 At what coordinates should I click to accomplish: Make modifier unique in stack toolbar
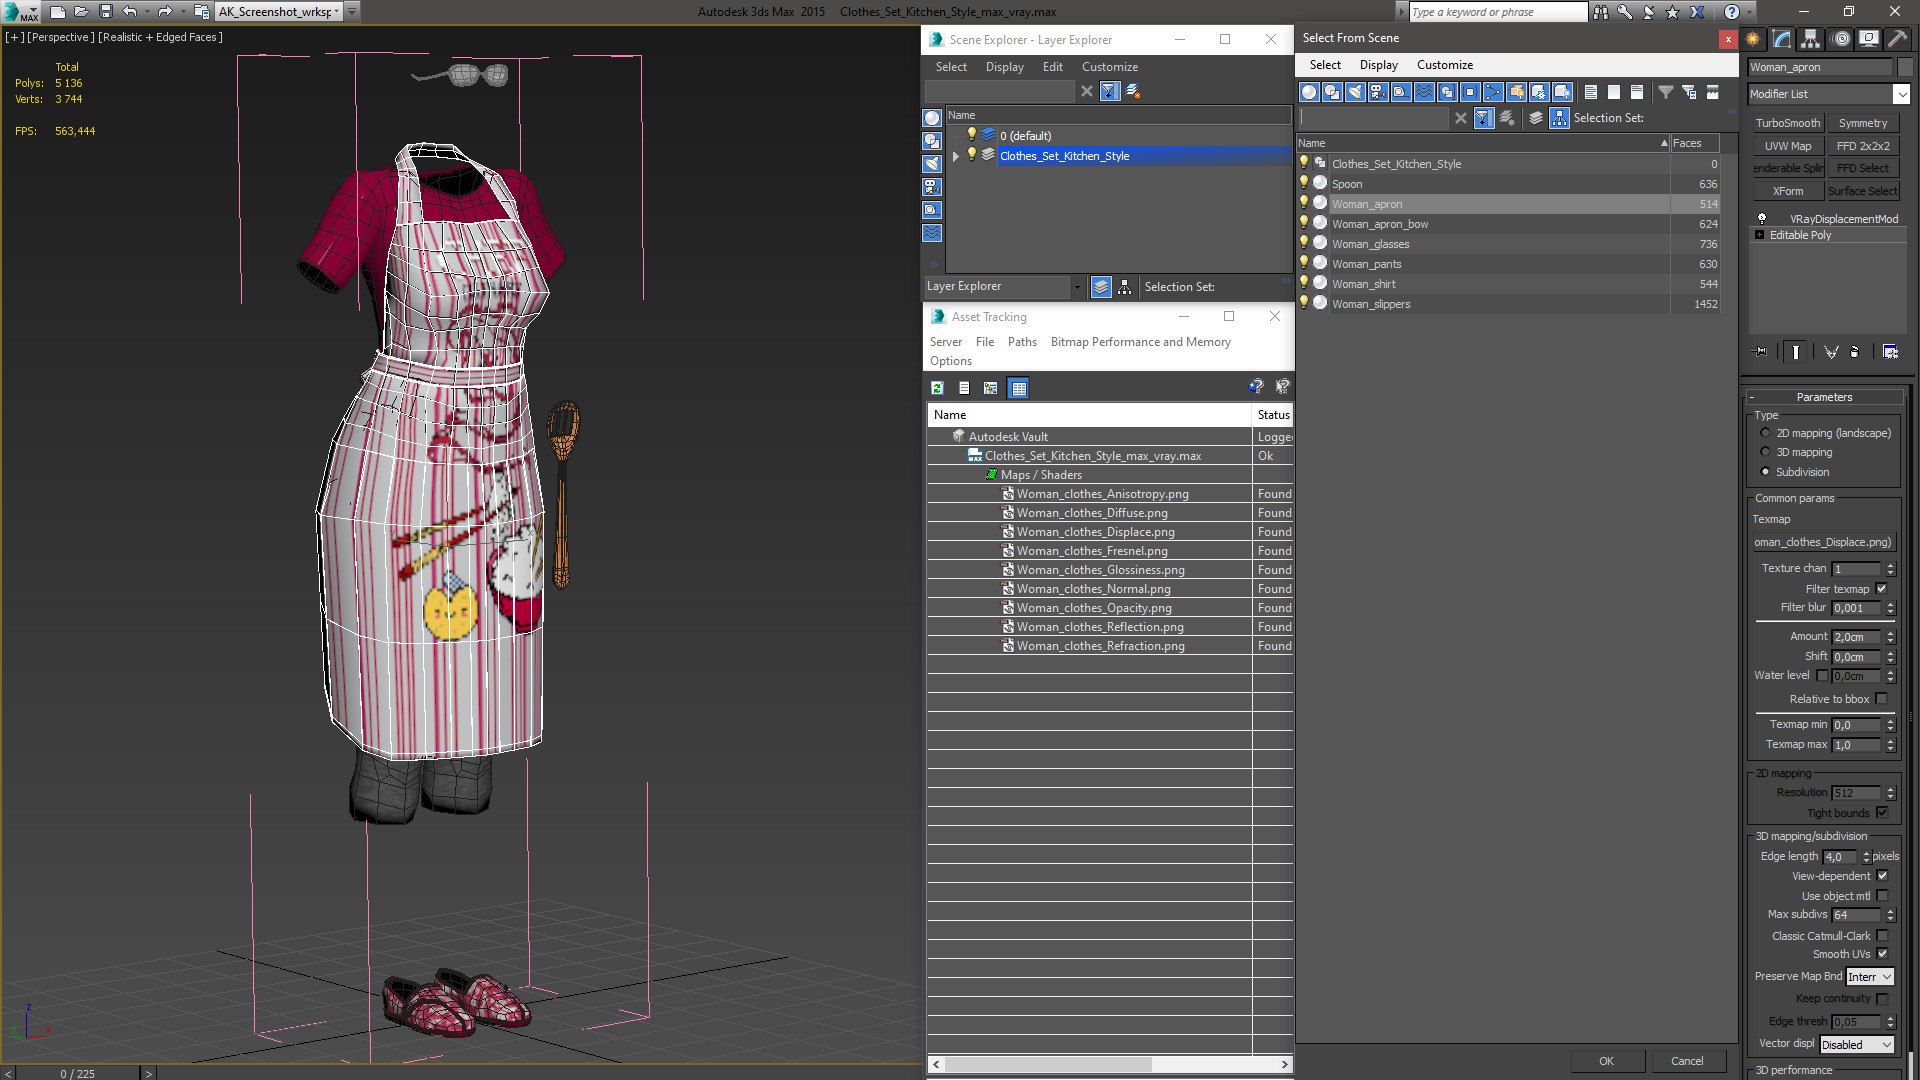click(1831, 352)
